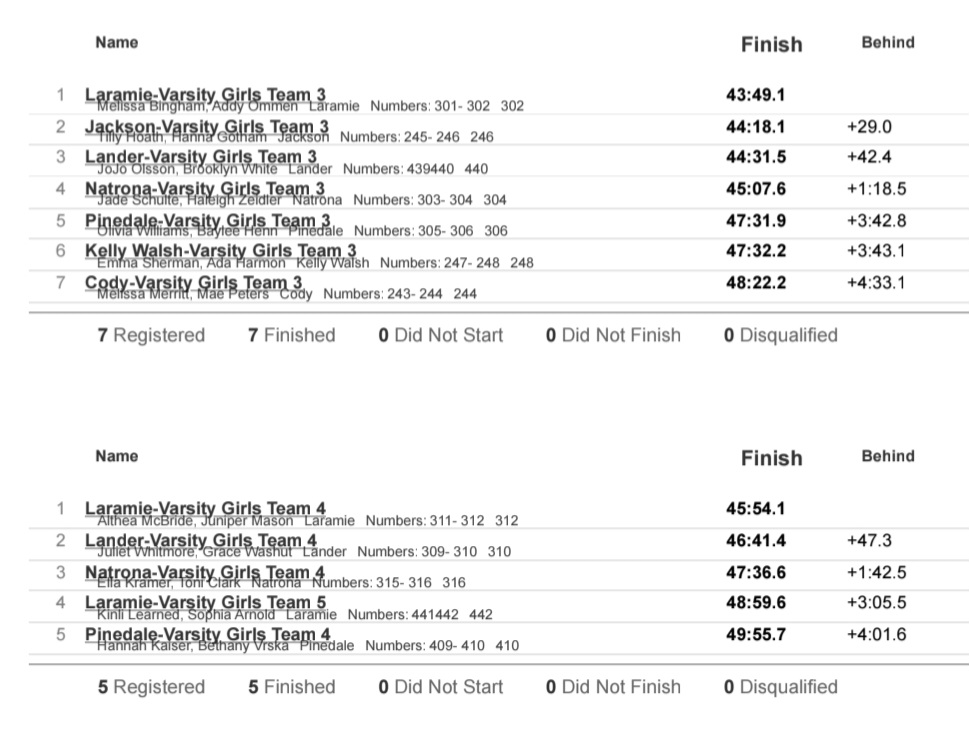The height and width of the screenshot is (729, 969).
Task: Open the Jackson-Varsity Girls Team 3 result
Action: (x=206, y=127)
